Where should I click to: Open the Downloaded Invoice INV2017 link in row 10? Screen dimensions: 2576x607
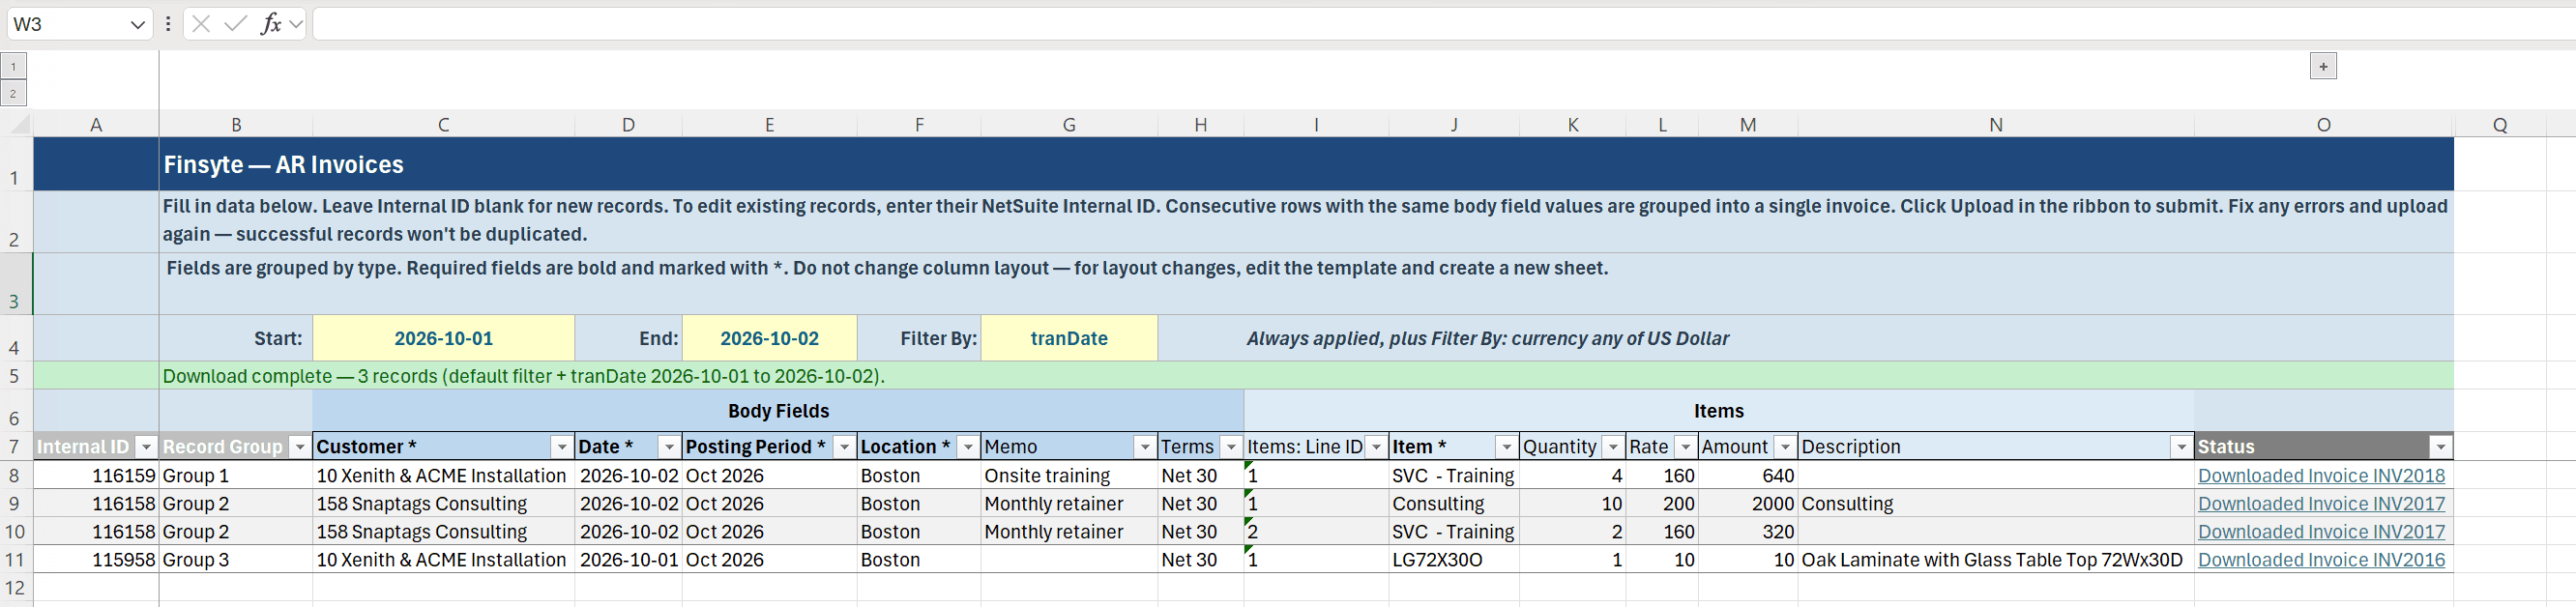(x=2321, y=532)
